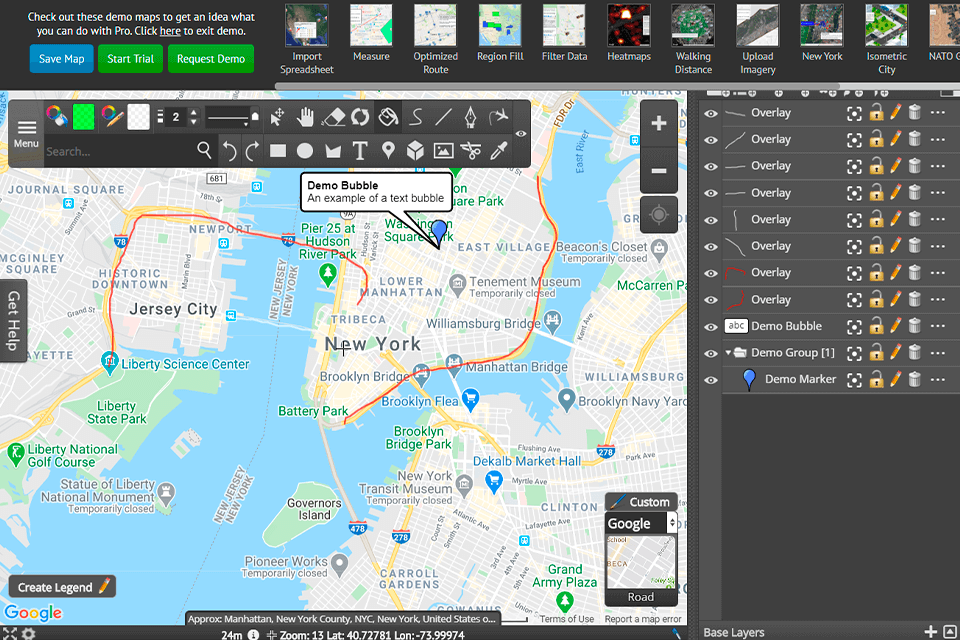Screen dimensions: 960x640
Task: Click the rotate arrows tool
Action: pos(360,116)
